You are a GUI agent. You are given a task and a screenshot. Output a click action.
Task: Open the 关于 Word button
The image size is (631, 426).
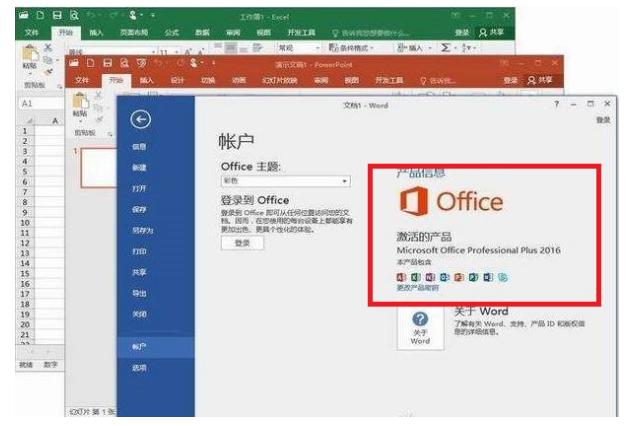pos(420,329)
